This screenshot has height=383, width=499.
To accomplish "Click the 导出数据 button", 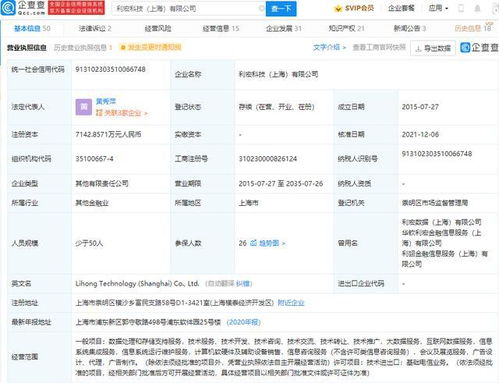I will point(433,48).
